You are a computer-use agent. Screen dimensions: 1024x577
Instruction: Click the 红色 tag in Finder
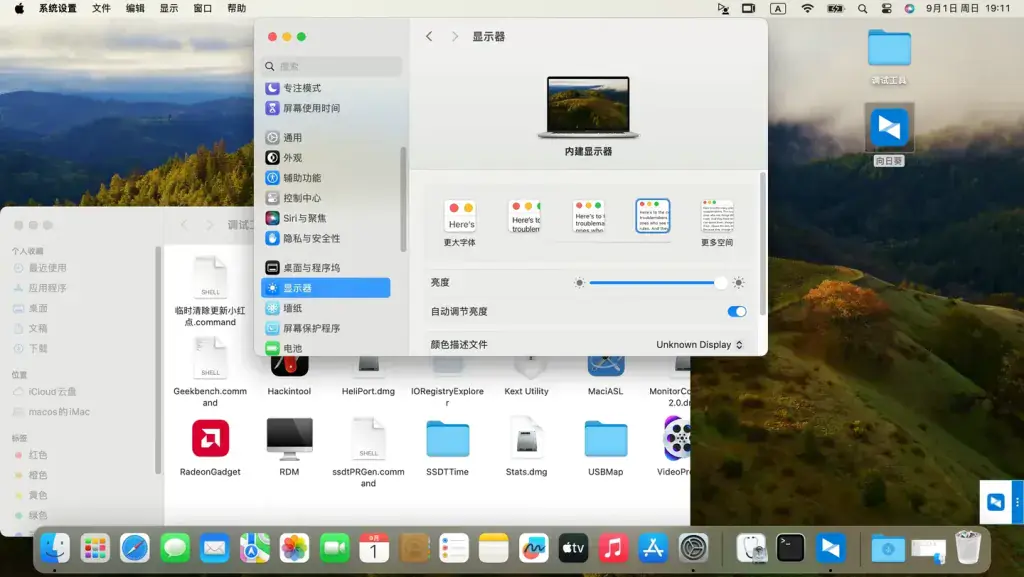(x=30, y=455)
